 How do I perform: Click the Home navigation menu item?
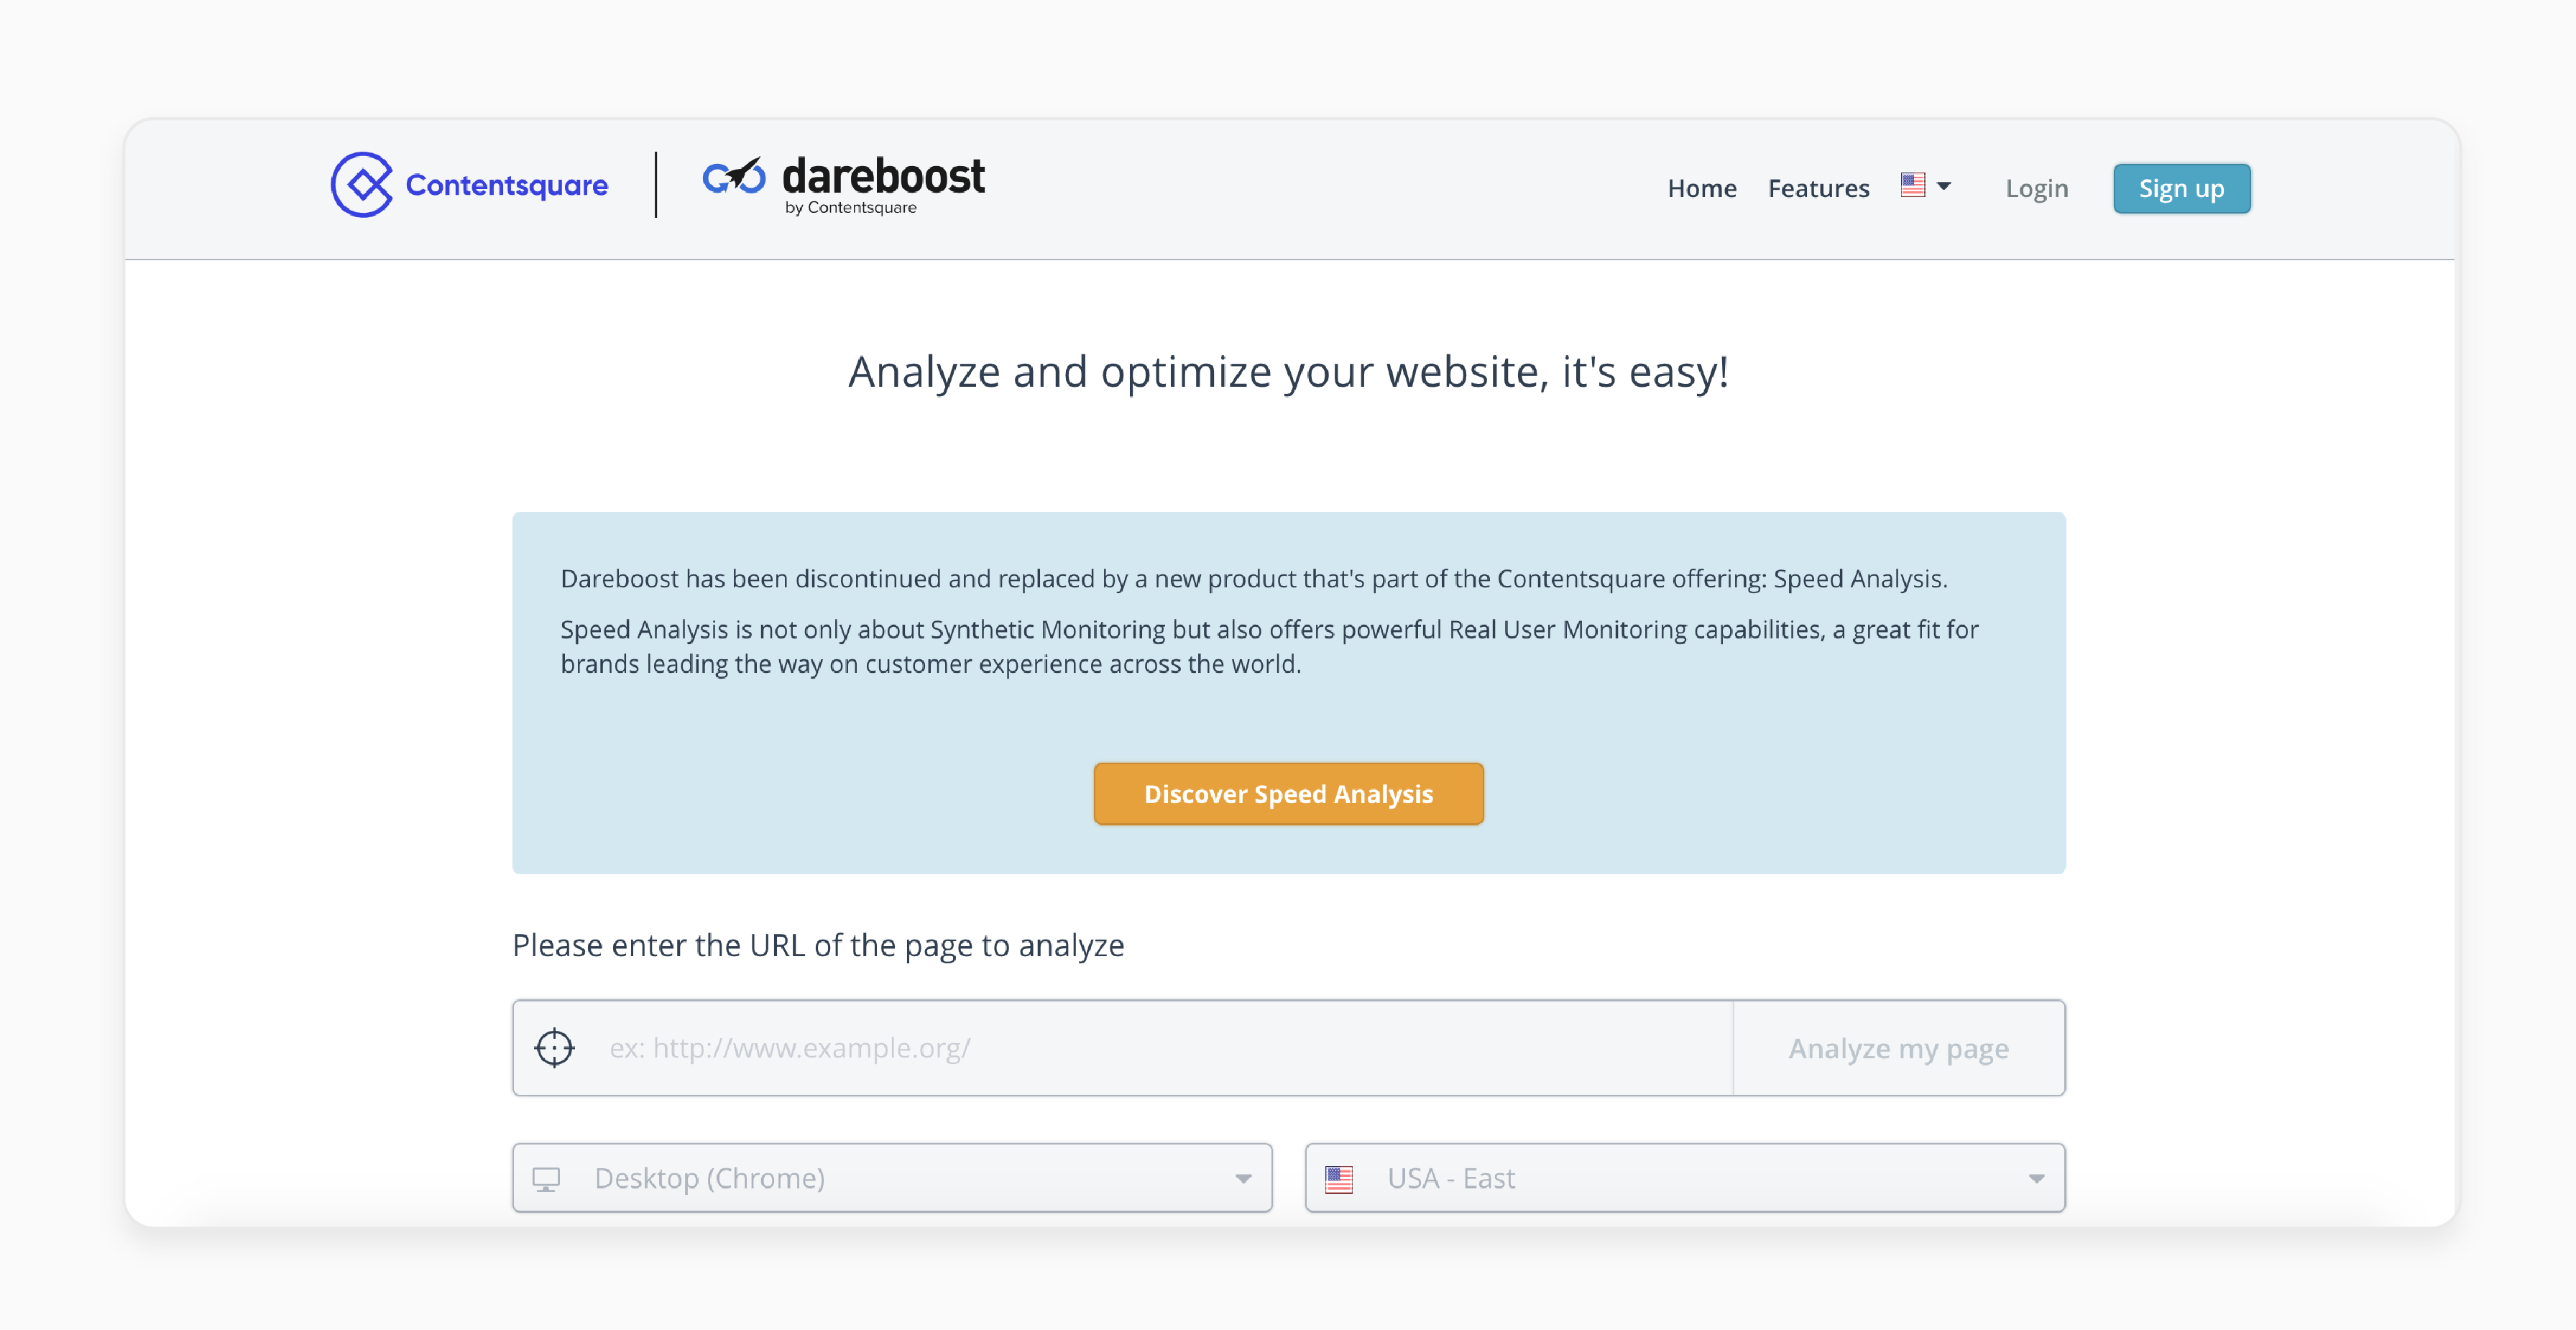[x=1701, y=188]
